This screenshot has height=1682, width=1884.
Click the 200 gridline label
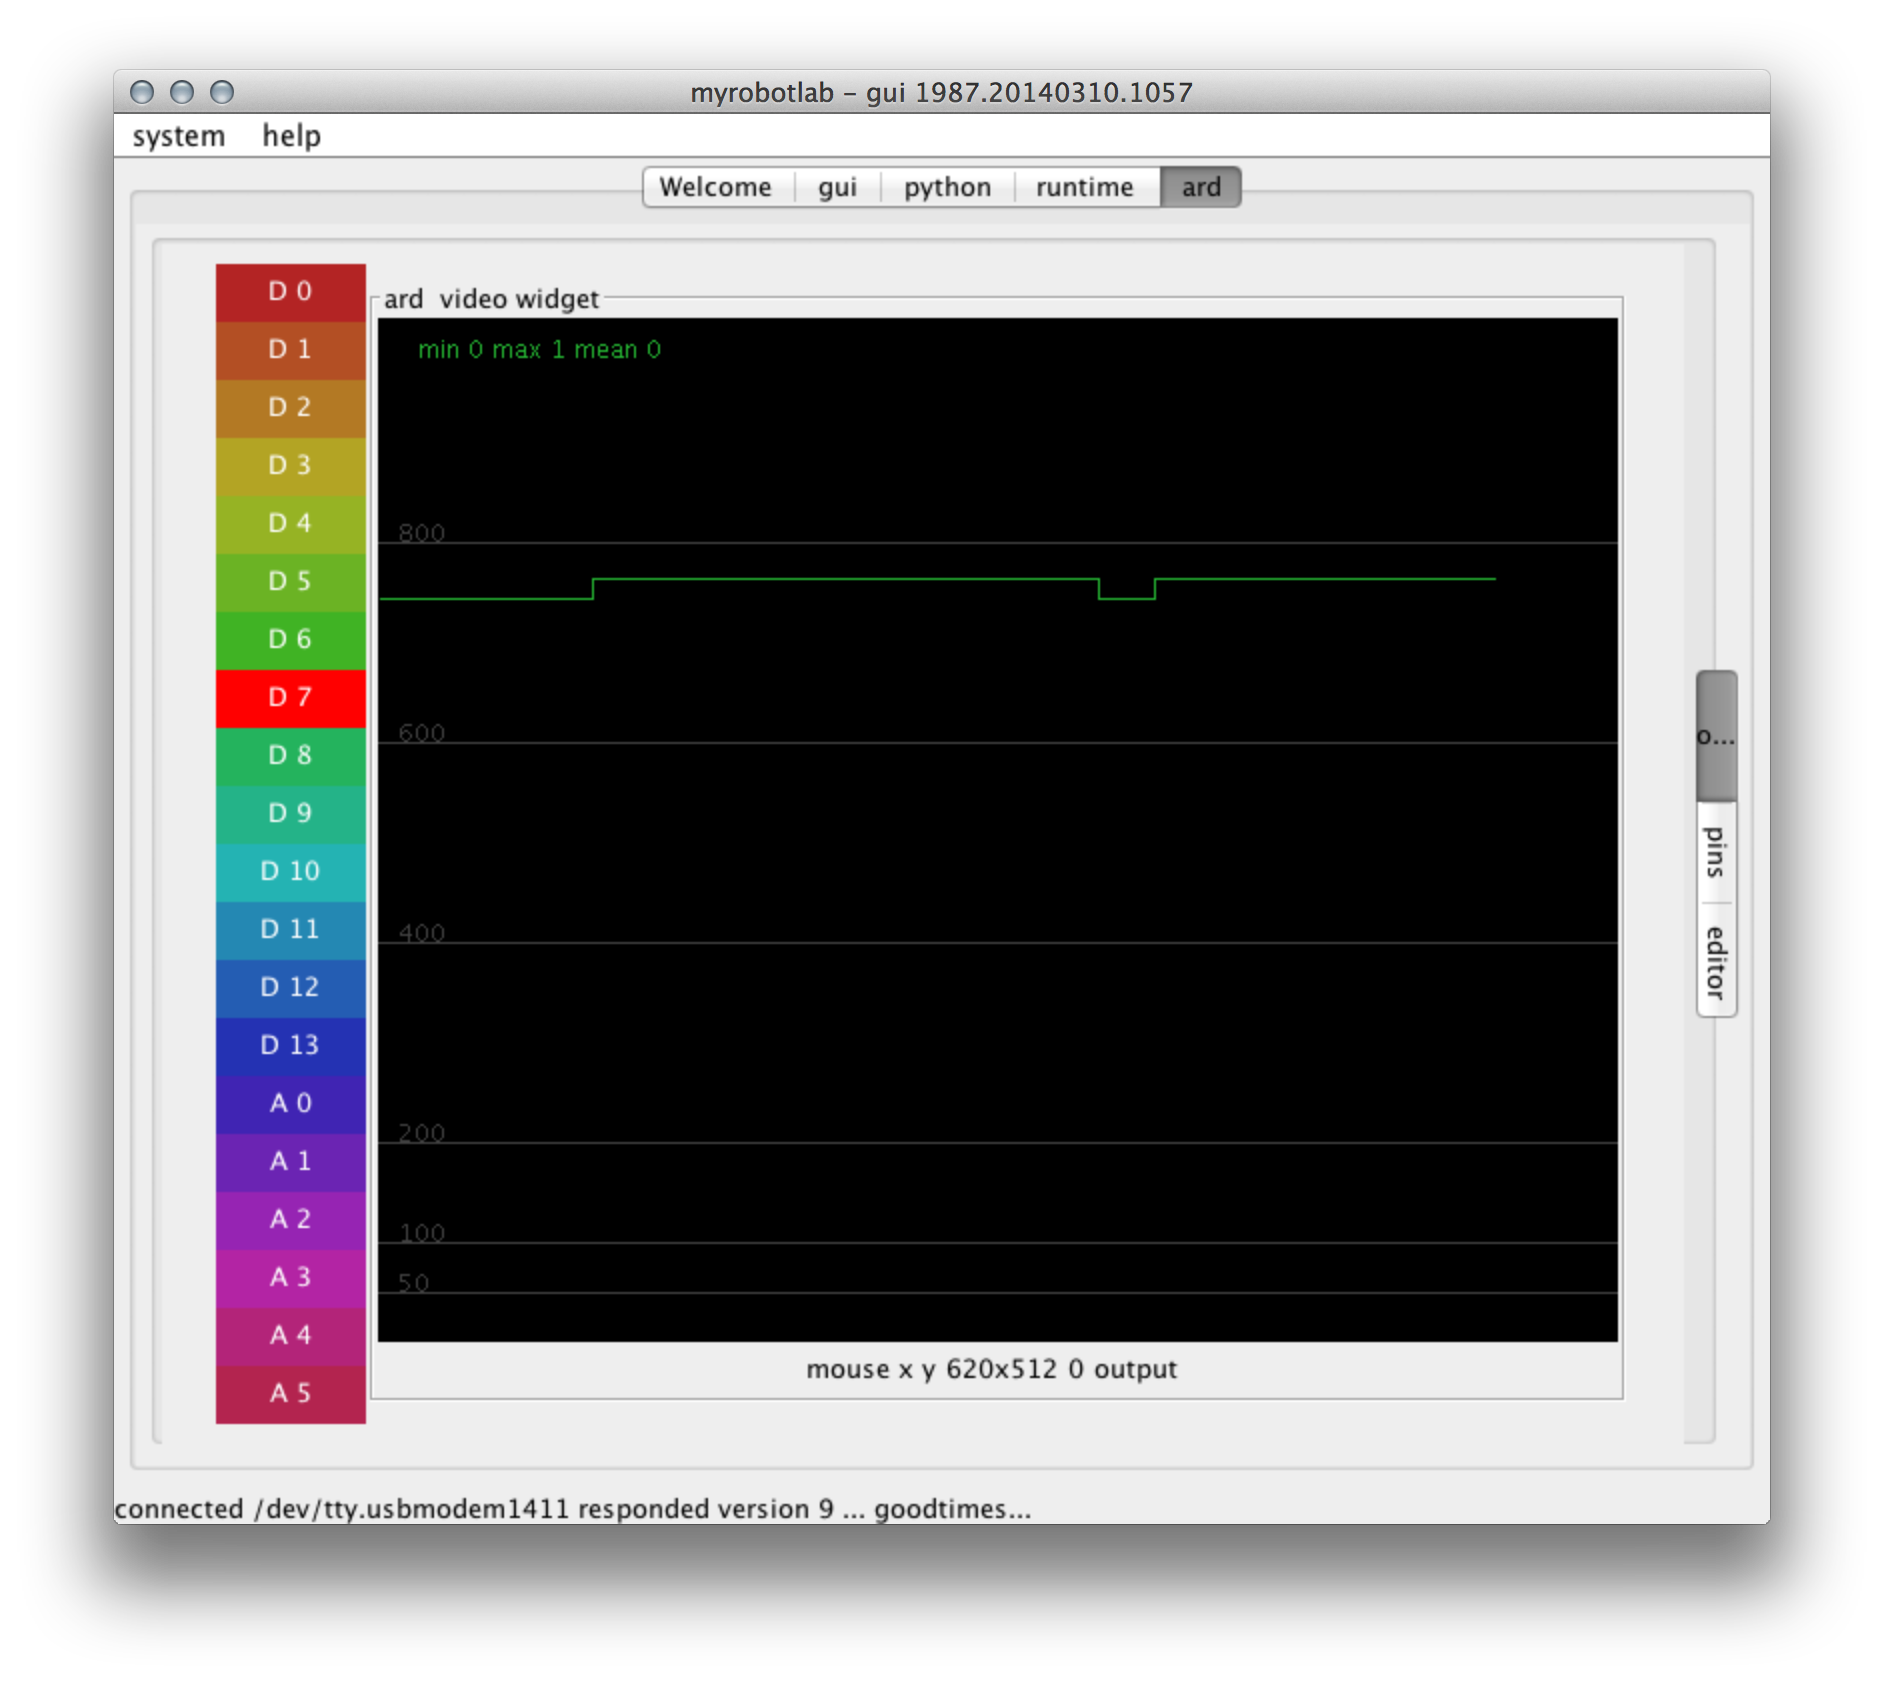(x=421, y=1132)
